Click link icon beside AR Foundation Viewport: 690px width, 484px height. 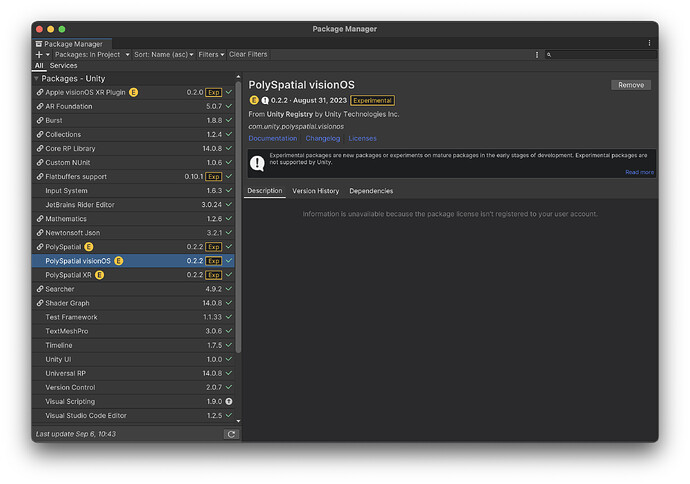tap(40, 106)
